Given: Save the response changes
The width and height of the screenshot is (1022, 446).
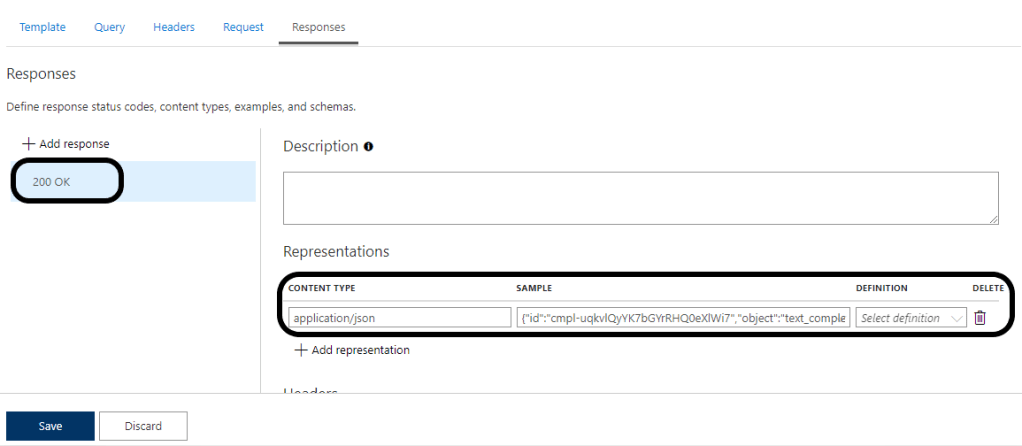Looking at the screenshot, I should [50, 426].
